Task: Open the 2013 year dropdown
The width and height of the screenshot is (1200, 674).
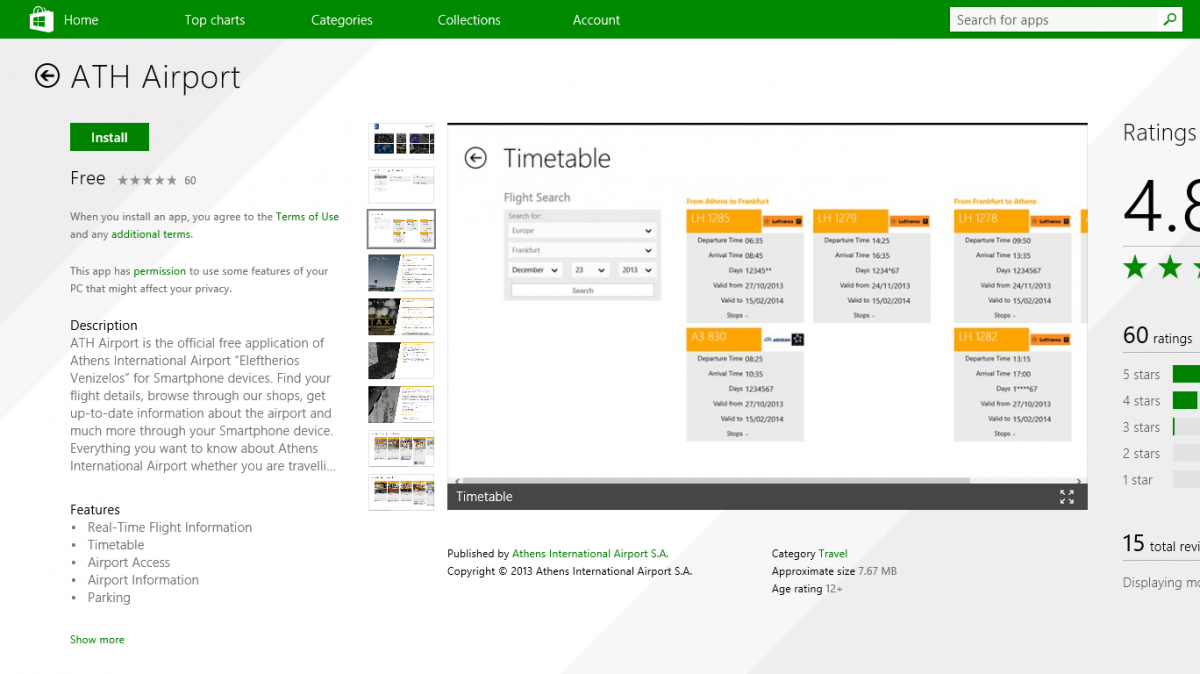Action: coord(636,270)
